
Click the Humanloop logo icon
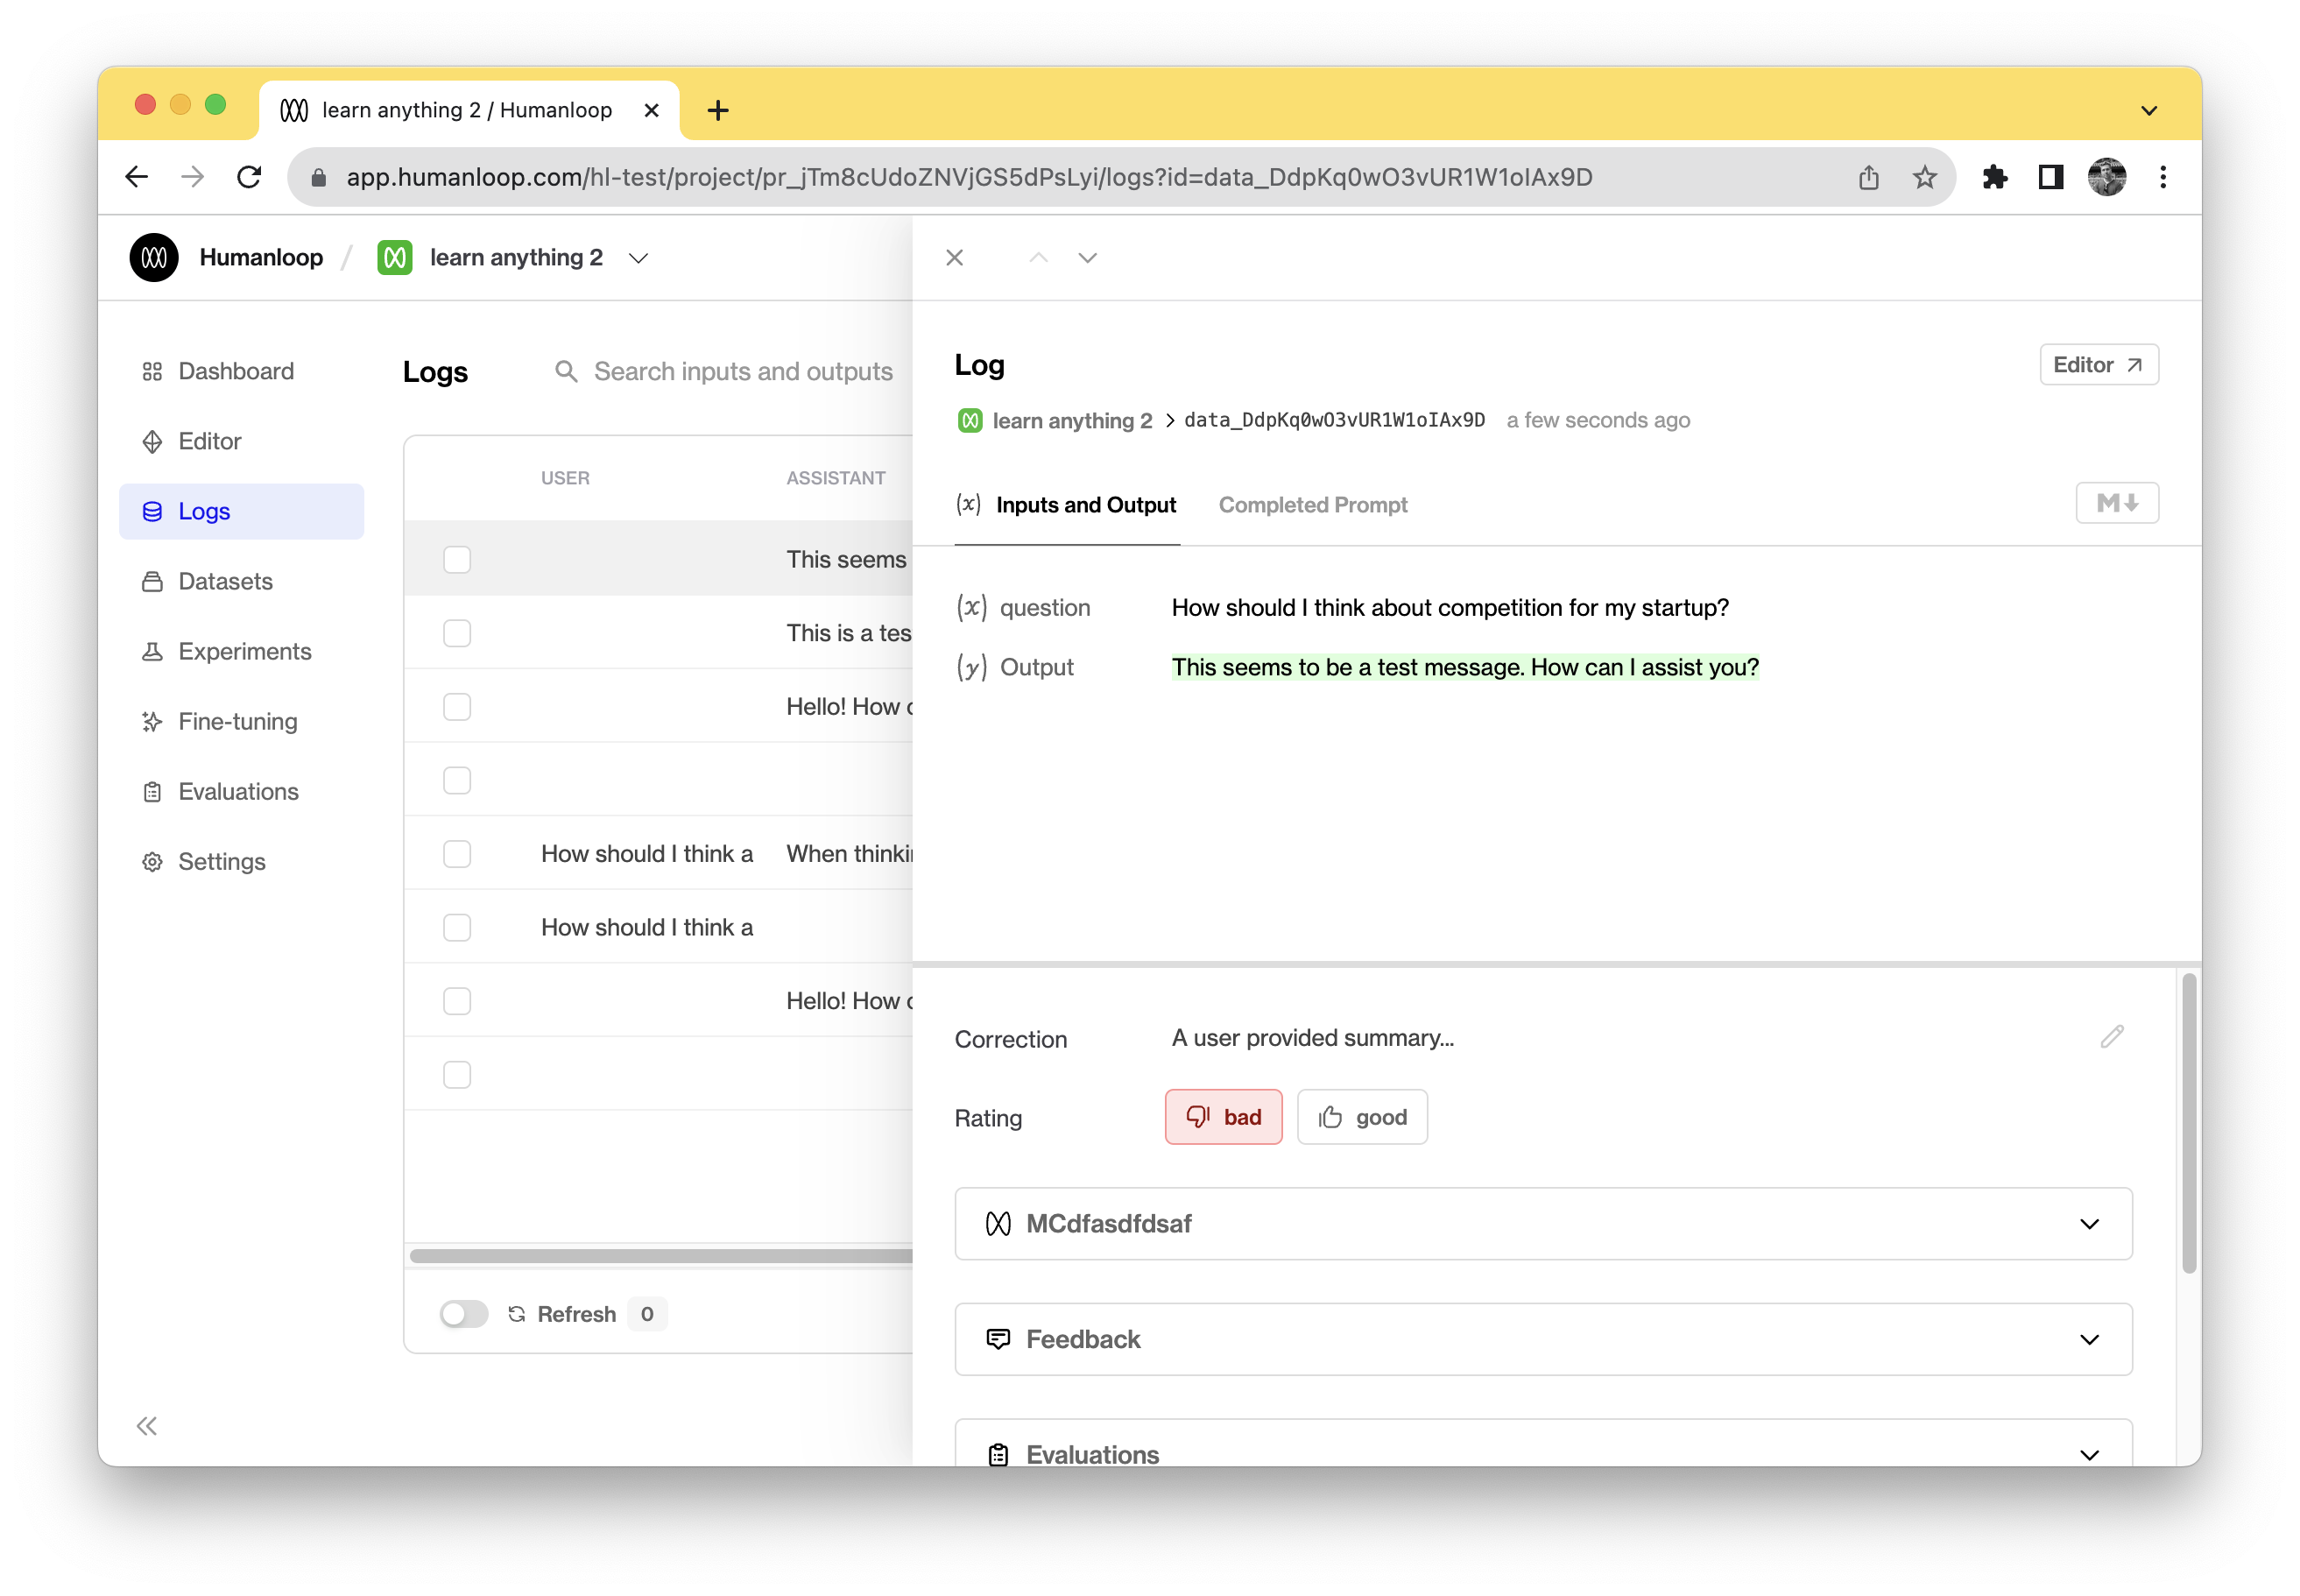tap(154, 257)
